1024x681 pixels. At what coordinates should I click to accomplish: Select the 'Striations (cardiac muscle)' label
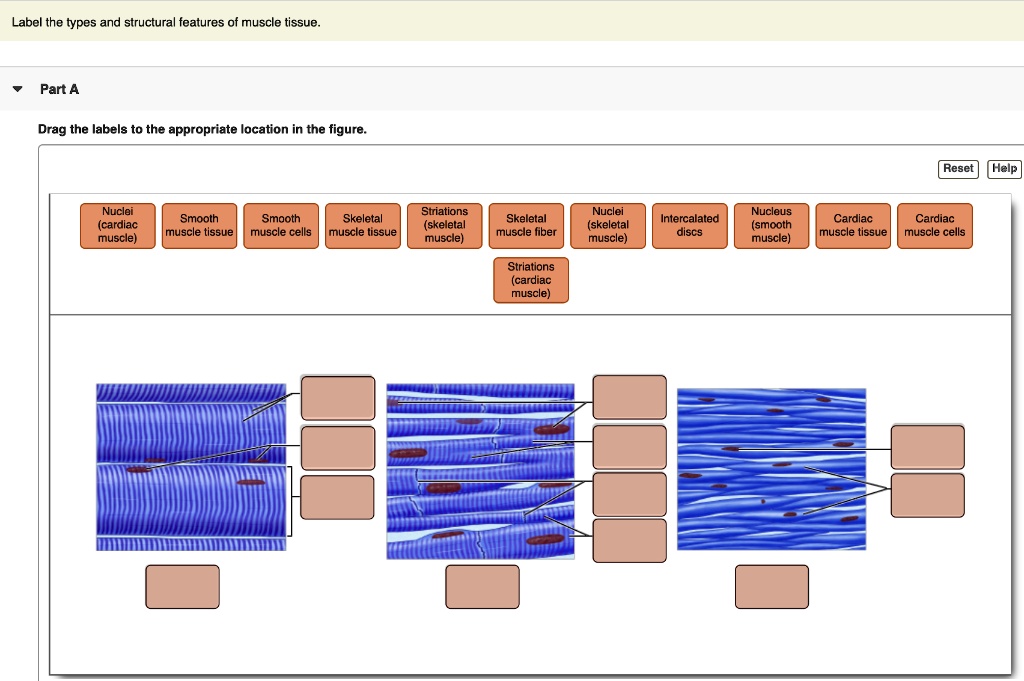[530, 280]
